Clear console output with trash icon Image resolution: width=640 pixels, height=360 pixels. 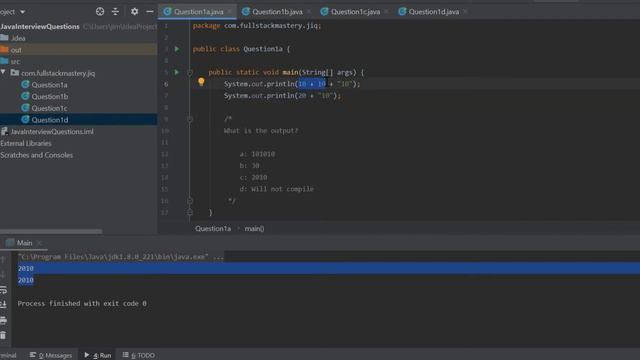click(4, 335)
